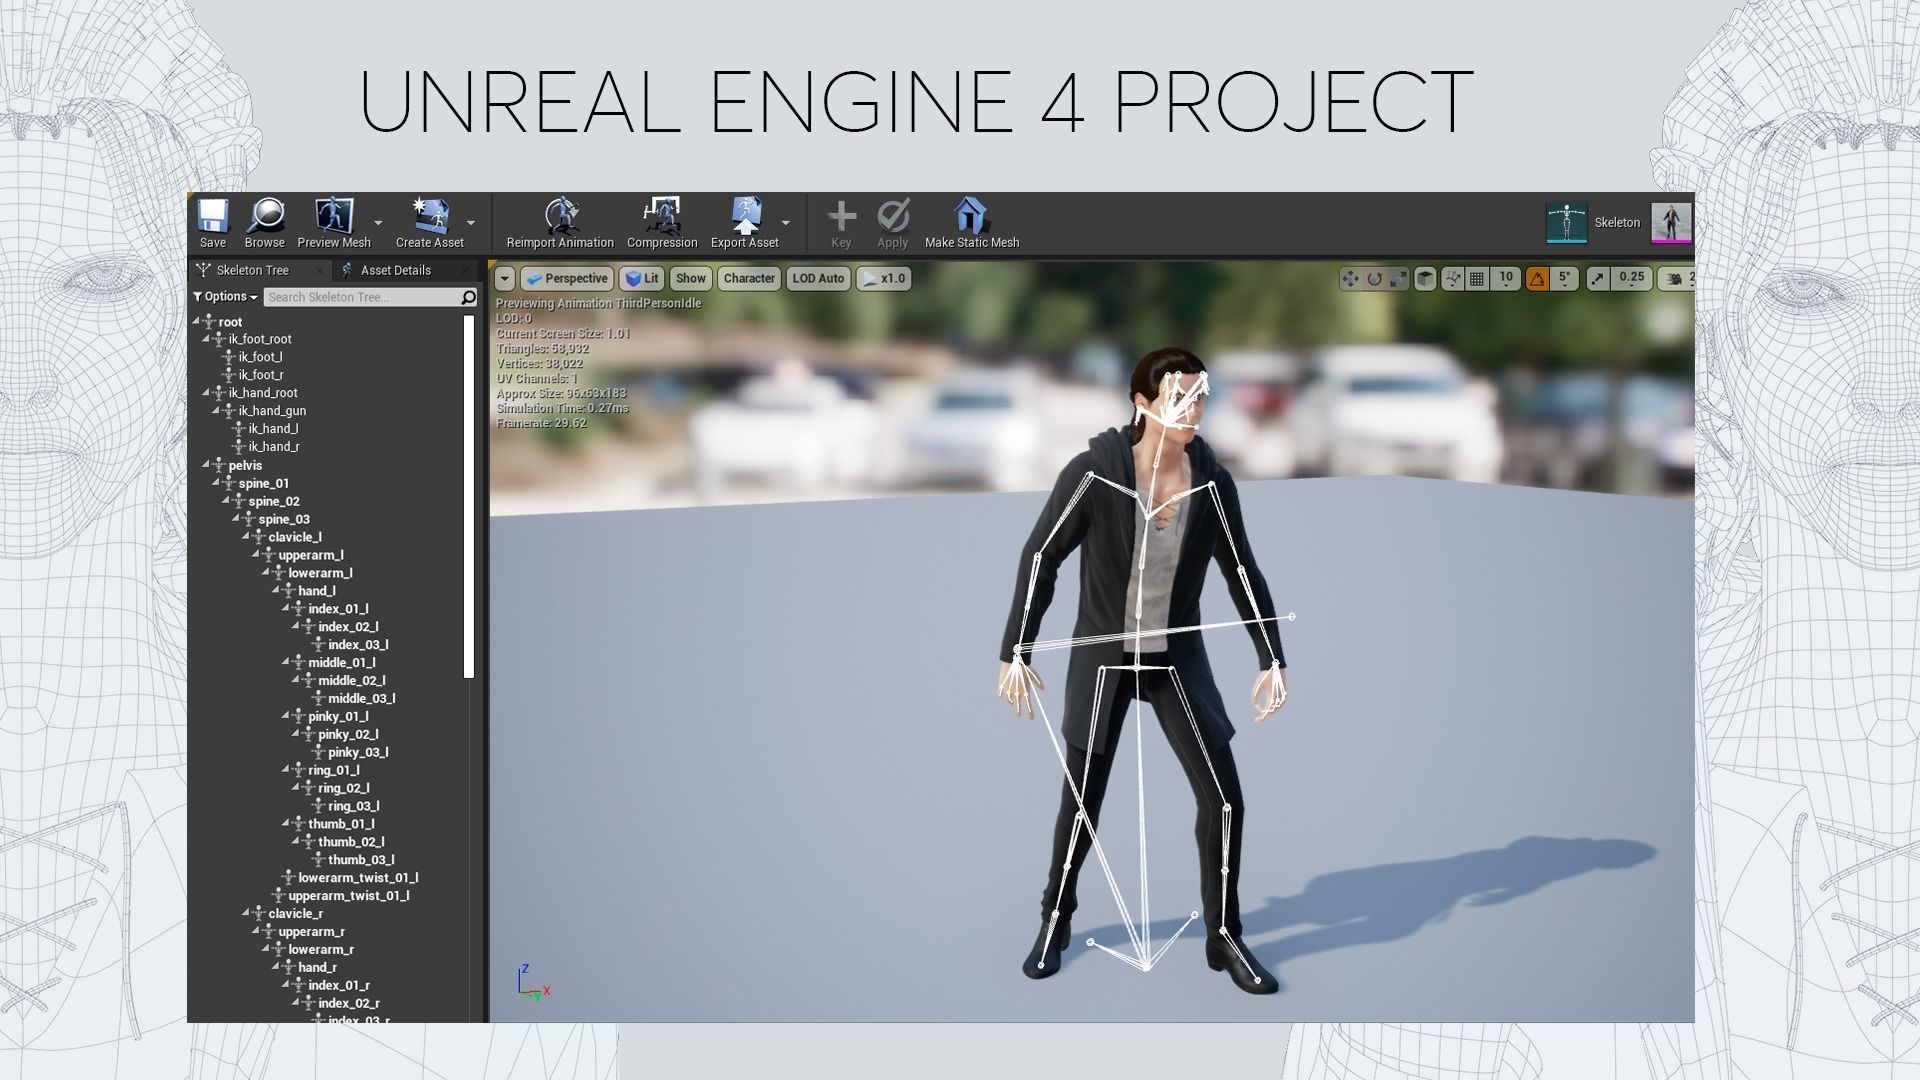Viewport: 1920px width, 1080px height.
Task: Select the upperarm_l bone
Action: click(x=311, y=555)
